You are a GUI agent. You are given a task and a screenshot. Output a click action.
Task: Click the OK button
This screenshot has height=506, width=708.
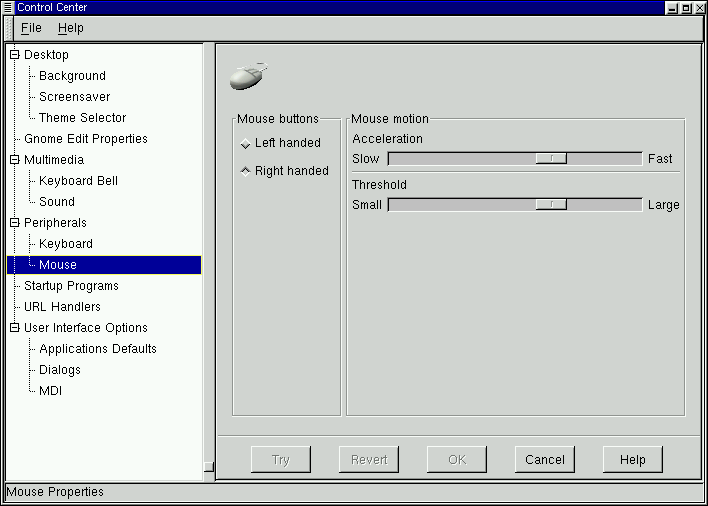(x=457, y=460)
